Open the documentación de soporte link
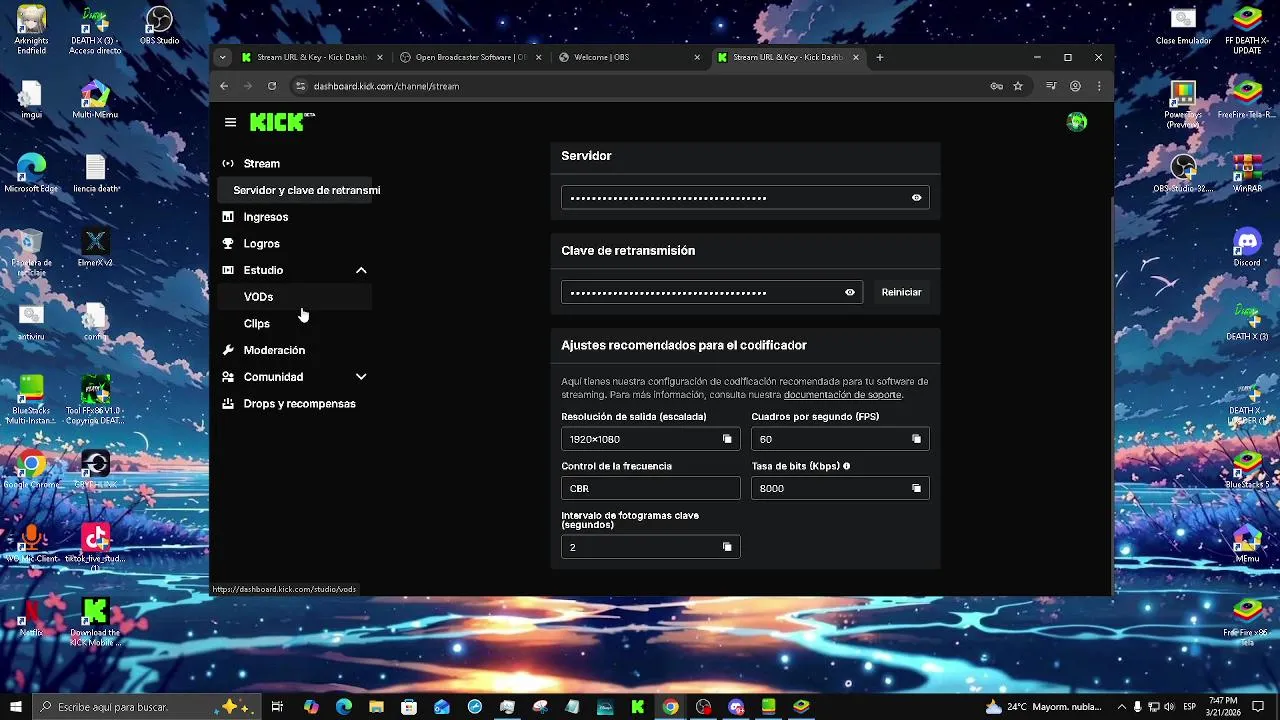 click(x=842, y=395)
